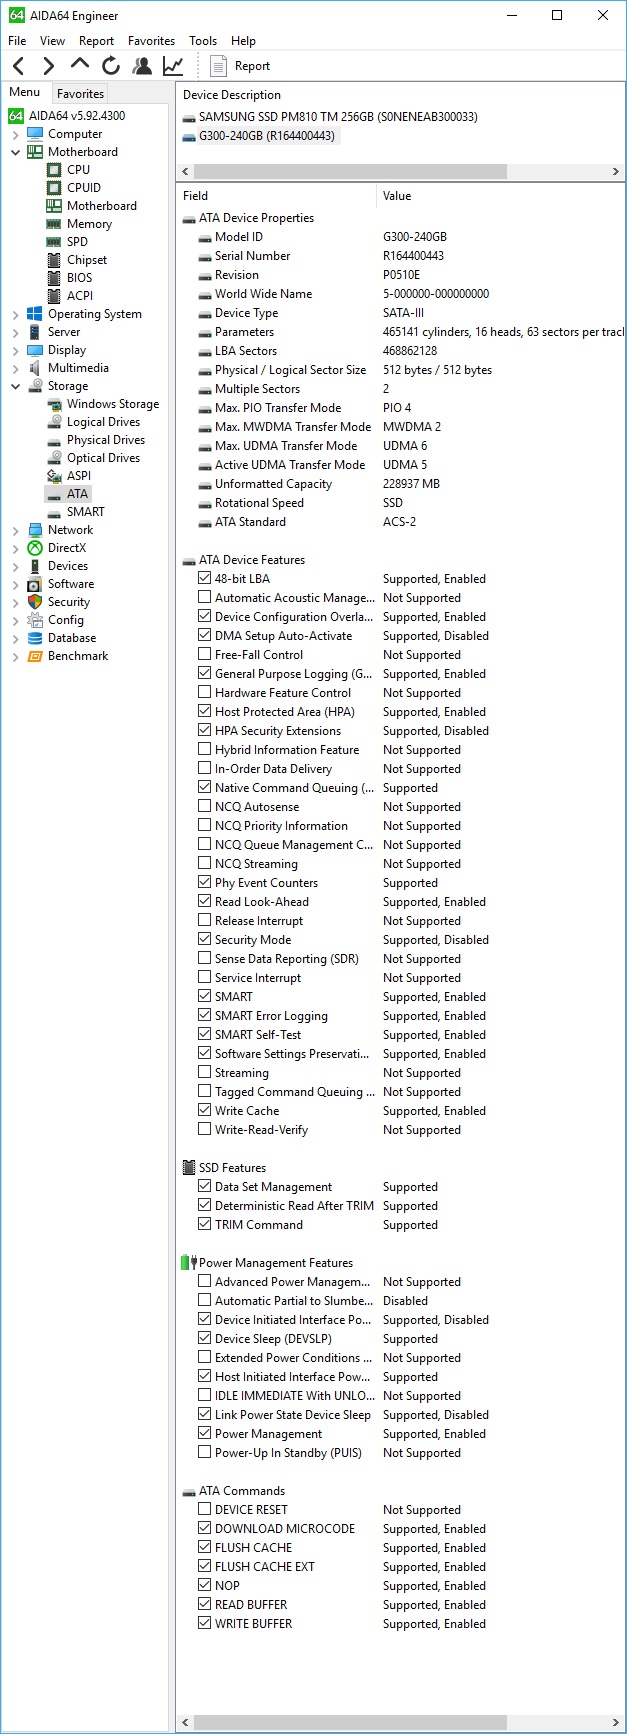Expand the Devices tree node
This screenshot has width=627, height=1734.
pos(15,566)
